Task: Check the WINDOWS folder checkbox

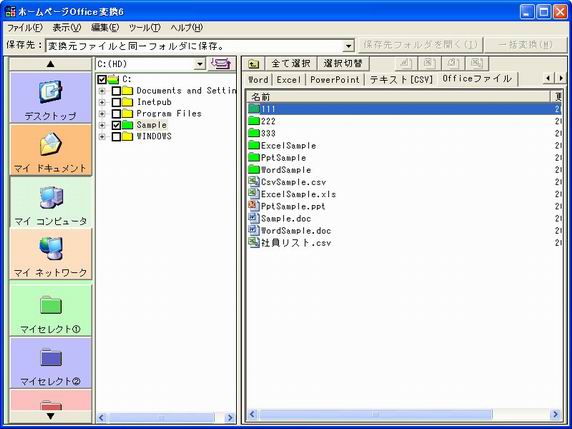Action: coord(116,136)
